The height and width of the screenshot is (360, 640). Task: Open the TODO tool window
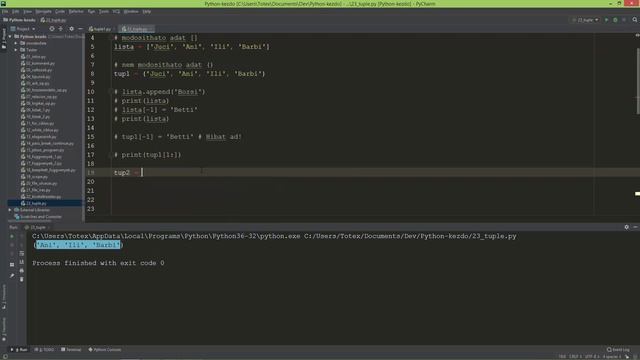(44, 350)
